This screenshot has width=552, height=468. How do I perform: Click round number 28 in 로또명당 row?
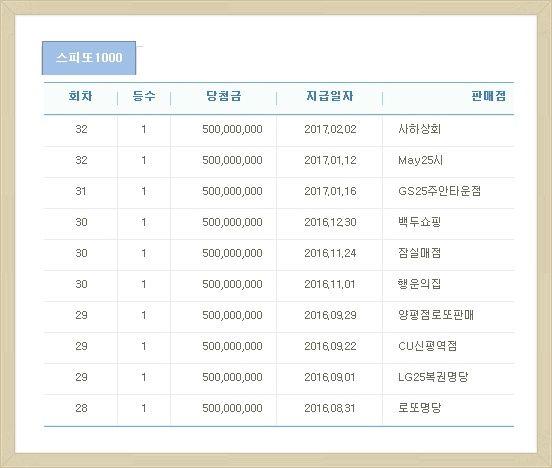click(81, 408)
